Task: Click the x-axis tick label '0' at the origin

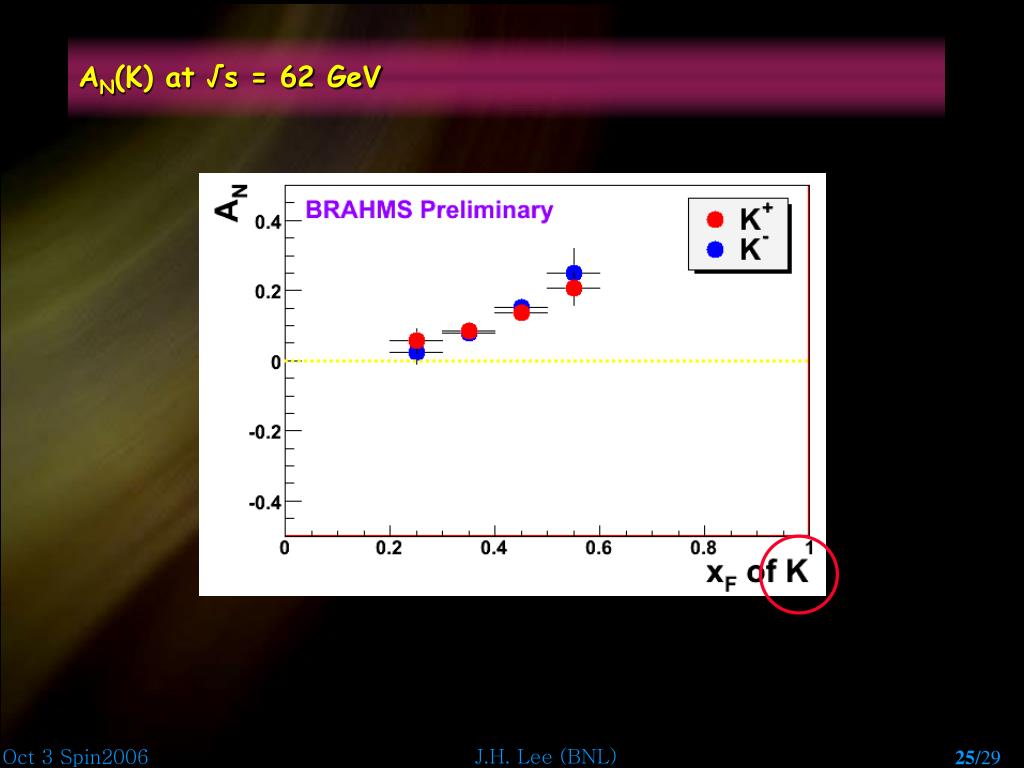Action: point(285,547)
